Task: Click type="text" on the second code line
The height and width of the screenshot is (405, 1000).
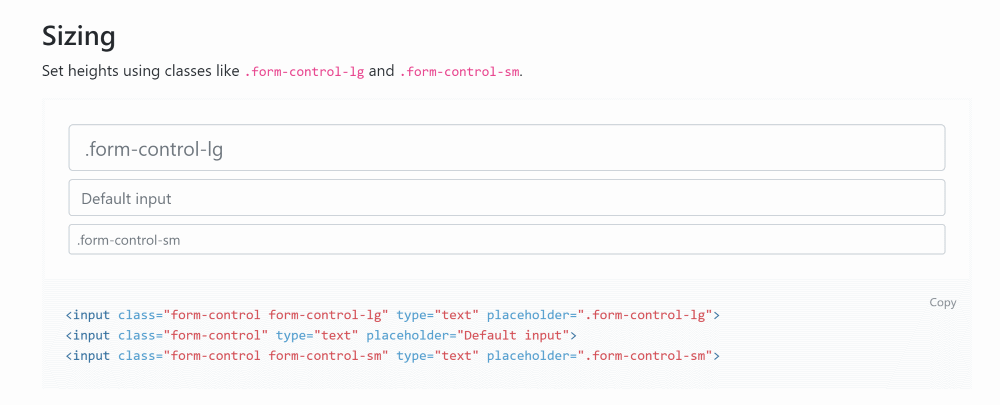Action: (317, 335)
